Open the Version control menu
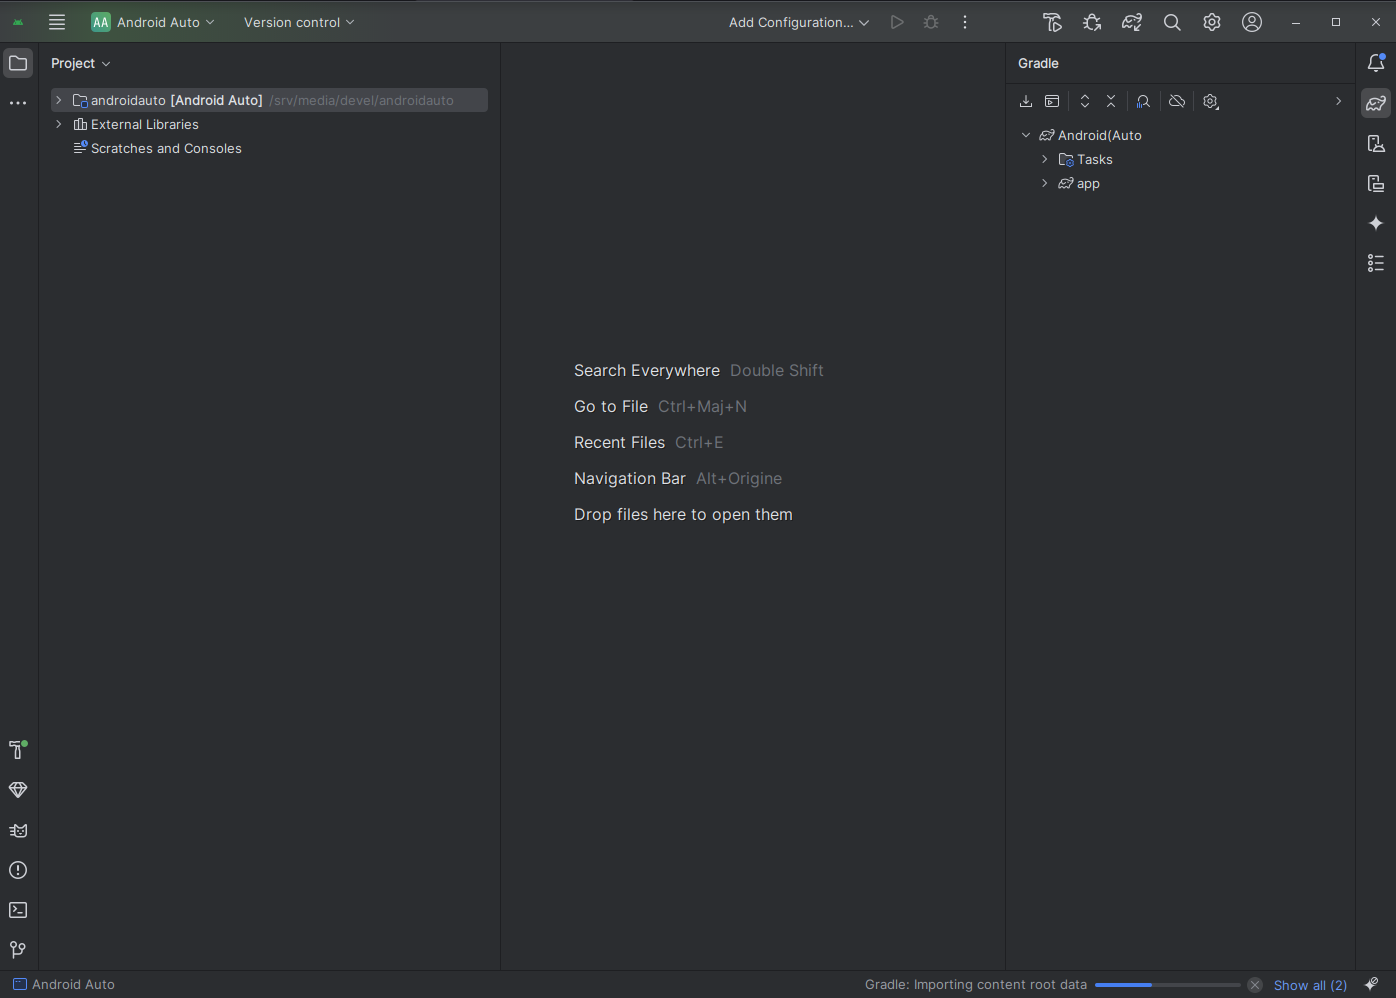This screenshot has height=998, width=1396. tap(299, 22)
